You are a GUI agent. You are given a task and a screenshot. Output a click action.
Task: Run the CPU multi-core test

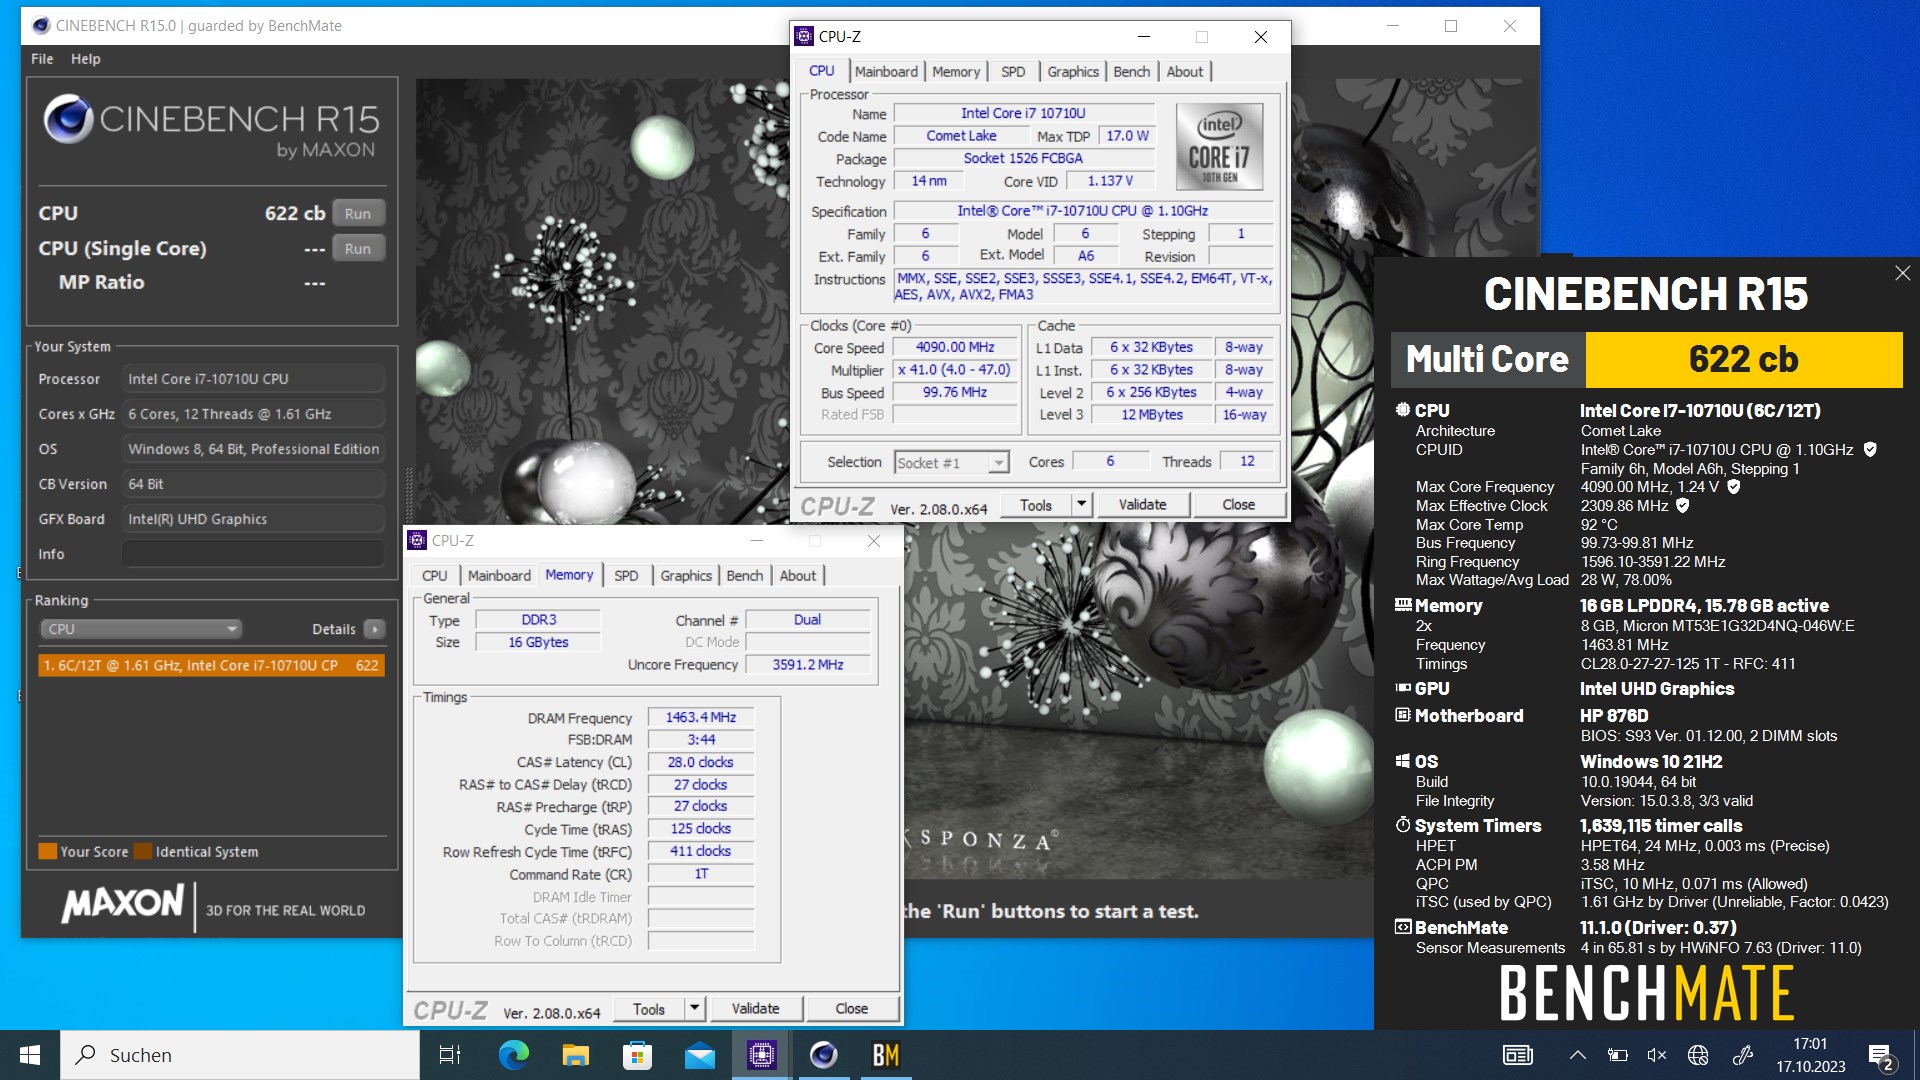click(358, 213)
